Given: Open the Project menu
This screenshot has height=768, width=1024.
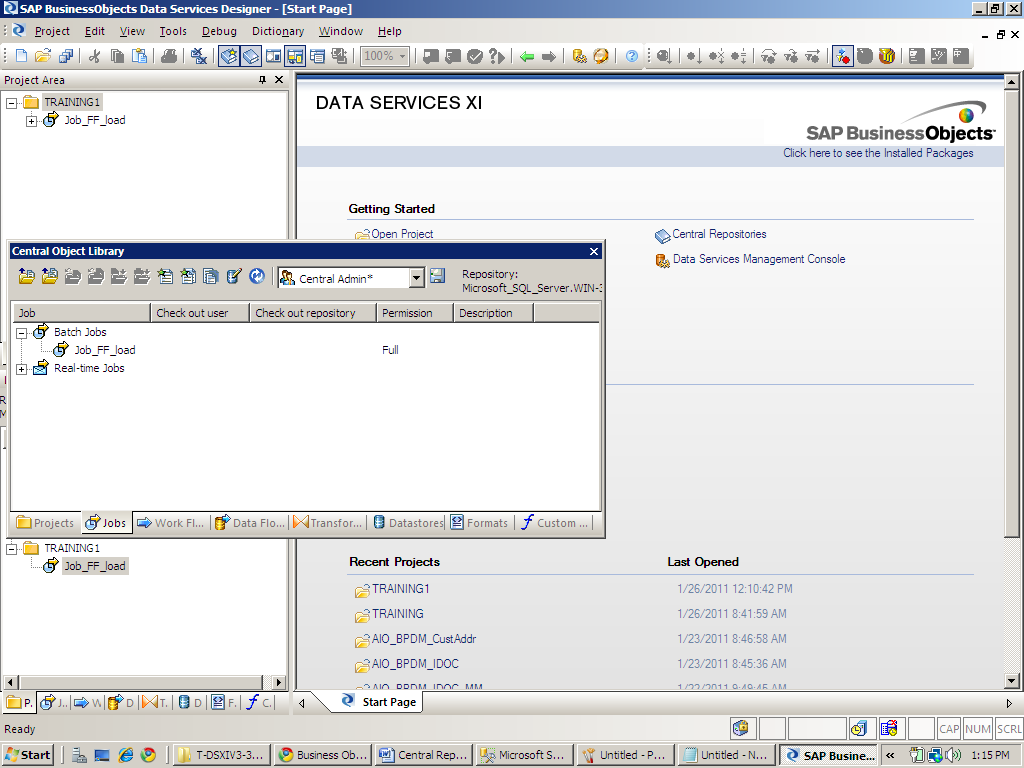Looking at the screenshot, I should point(52,31).
